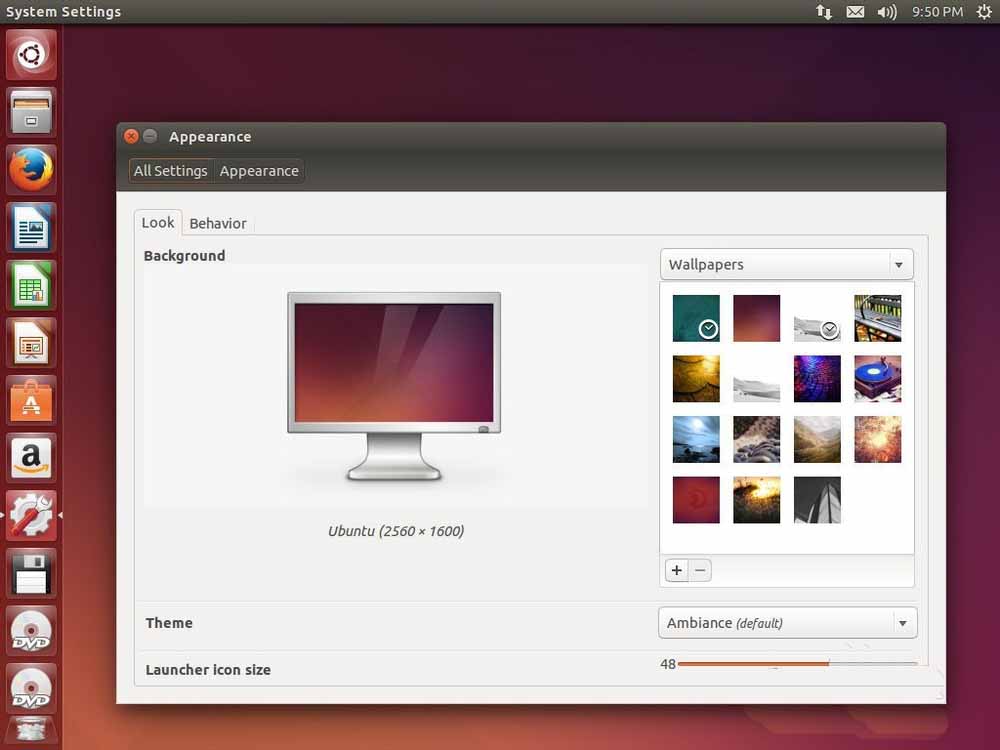Add a new wallpaper with plus button
This screenshot has height=750, width=1000.
click(x=677, y=570)
